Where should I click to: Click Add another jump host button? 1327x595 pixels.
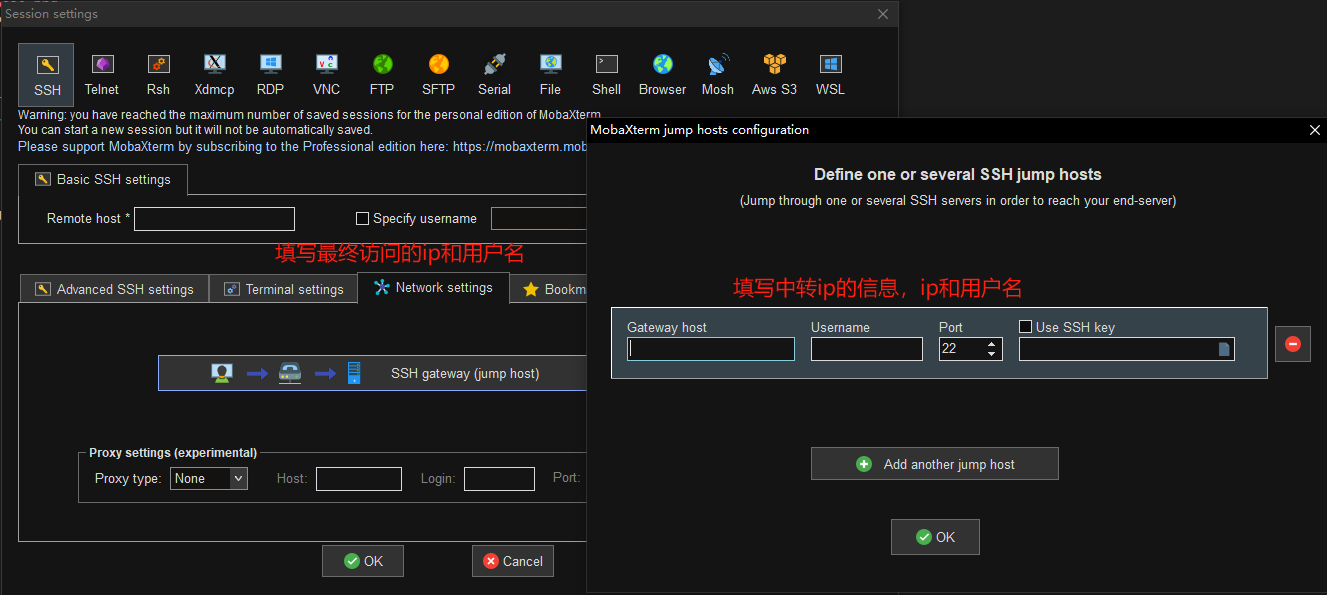pyautogui.click(x=934, y=464)
